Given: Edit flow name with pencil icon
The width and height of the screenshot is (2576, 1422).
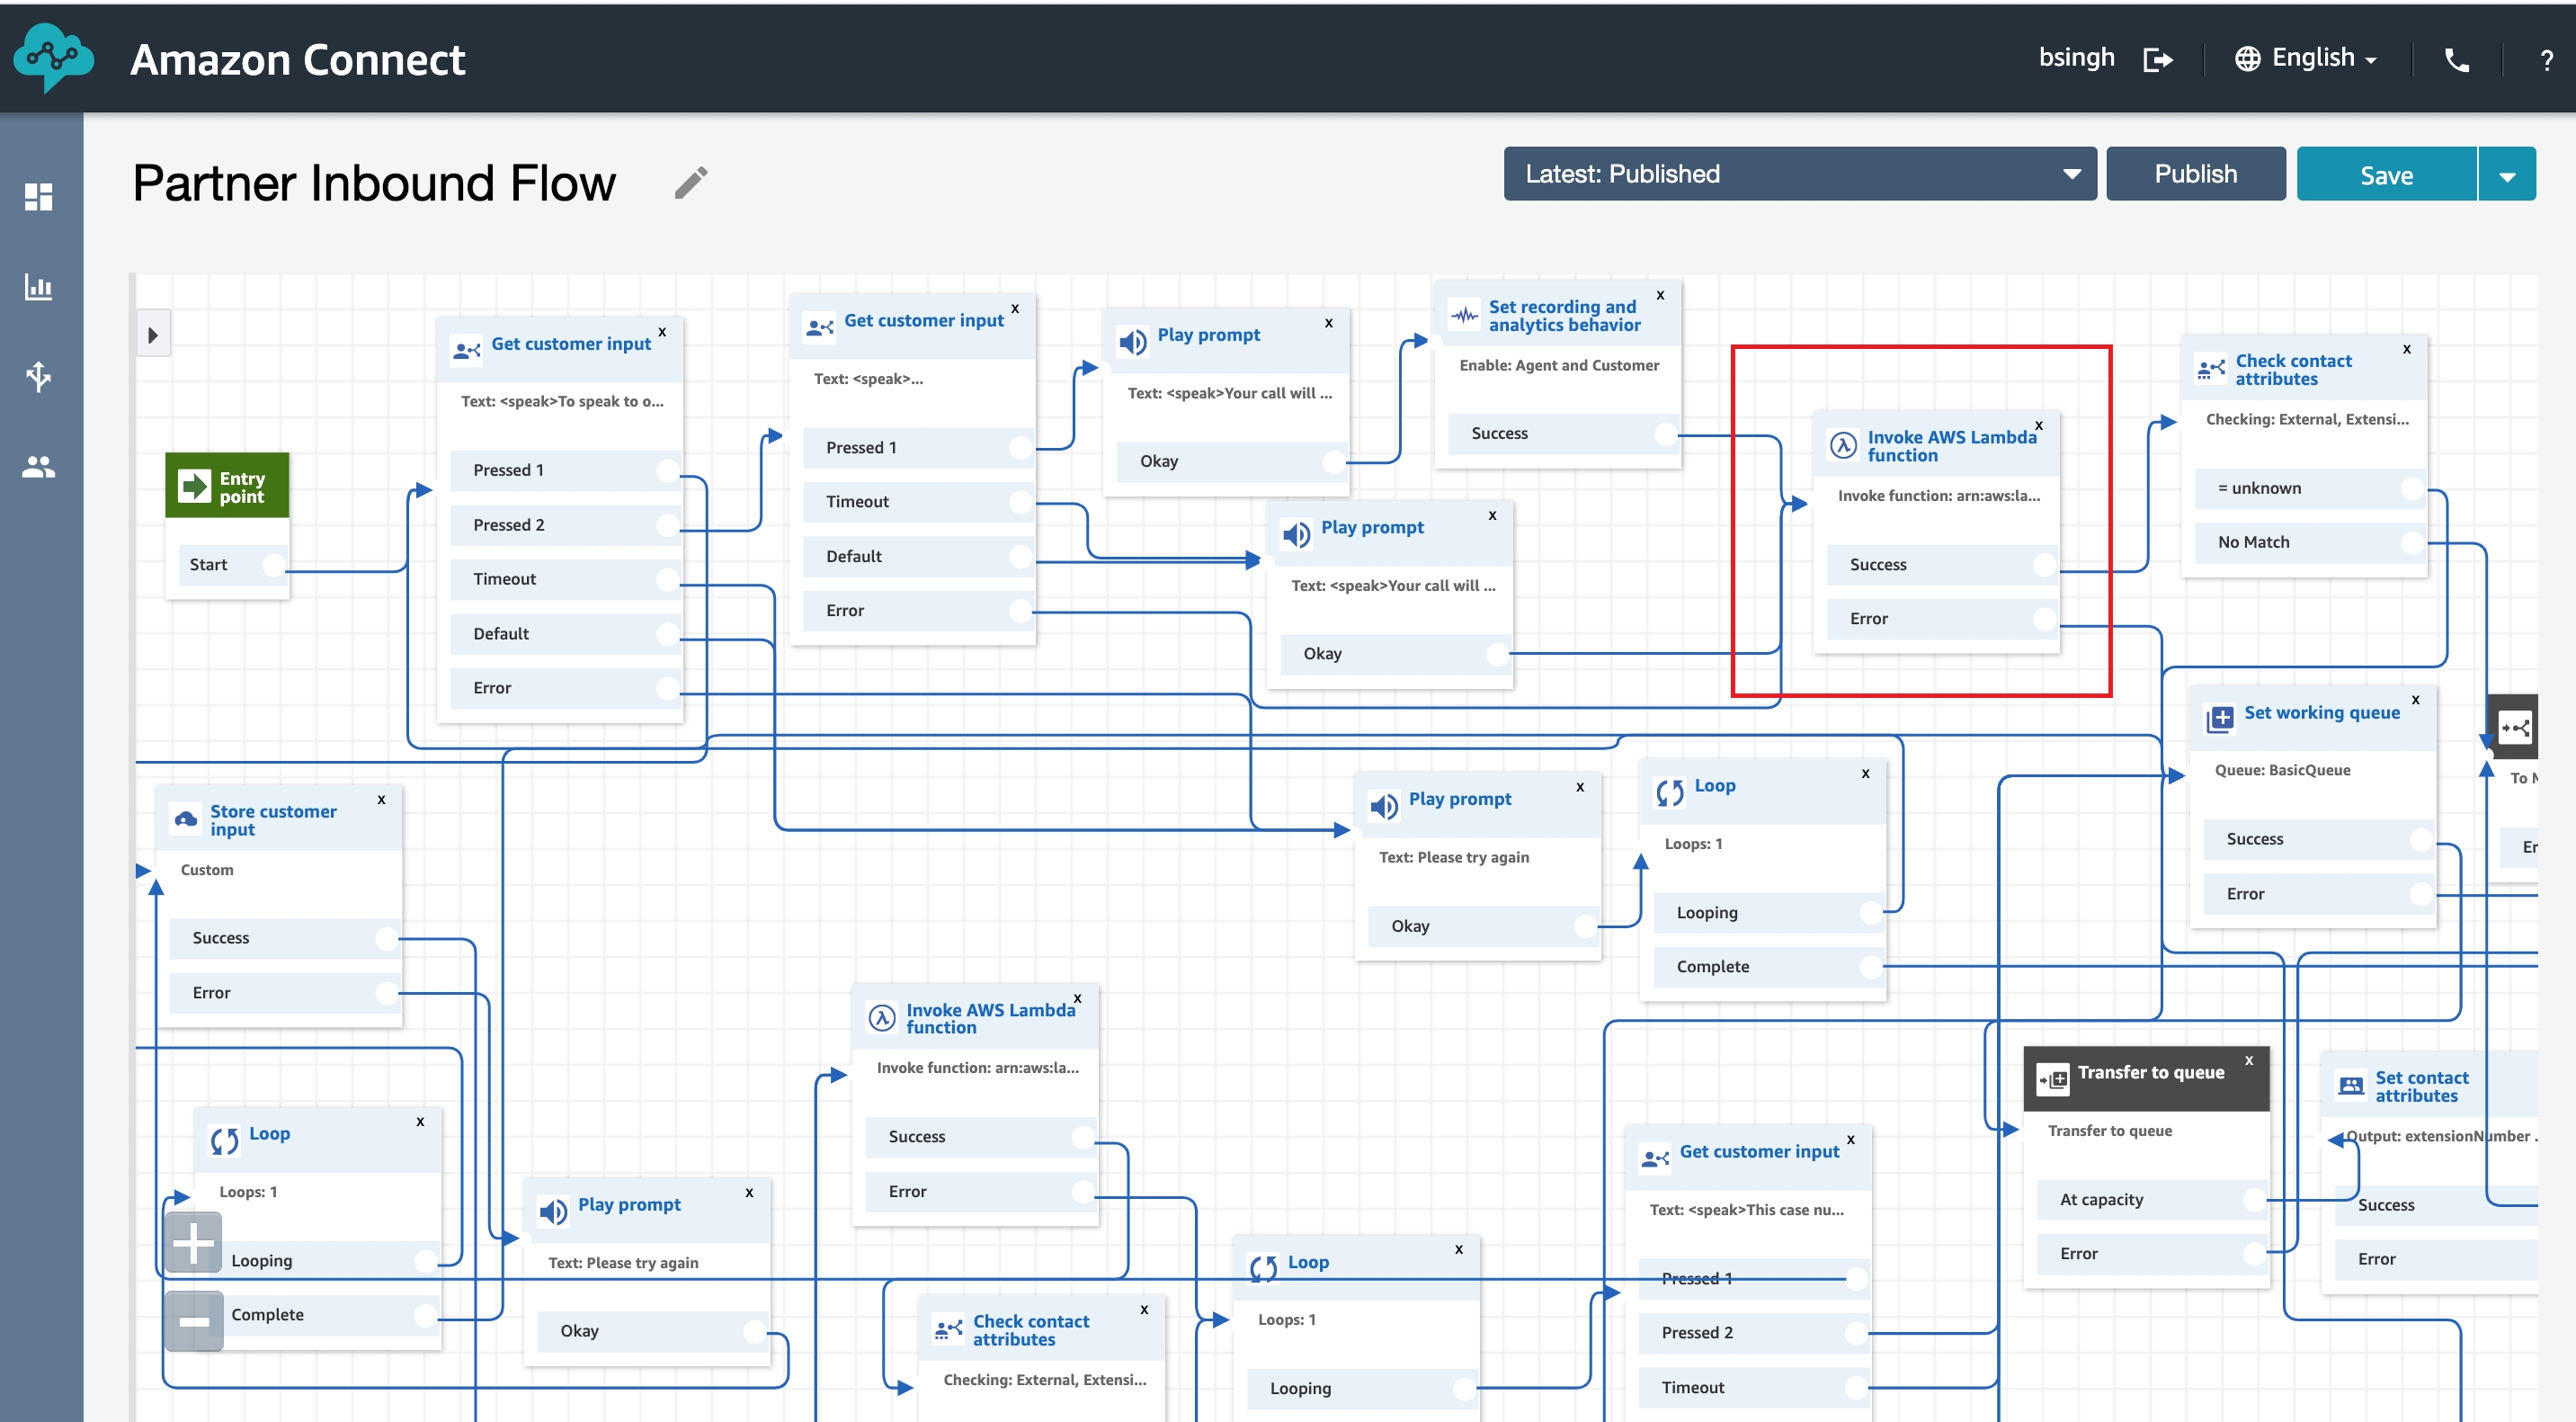Looking at the screenshot, I should (x=691, y=183).
